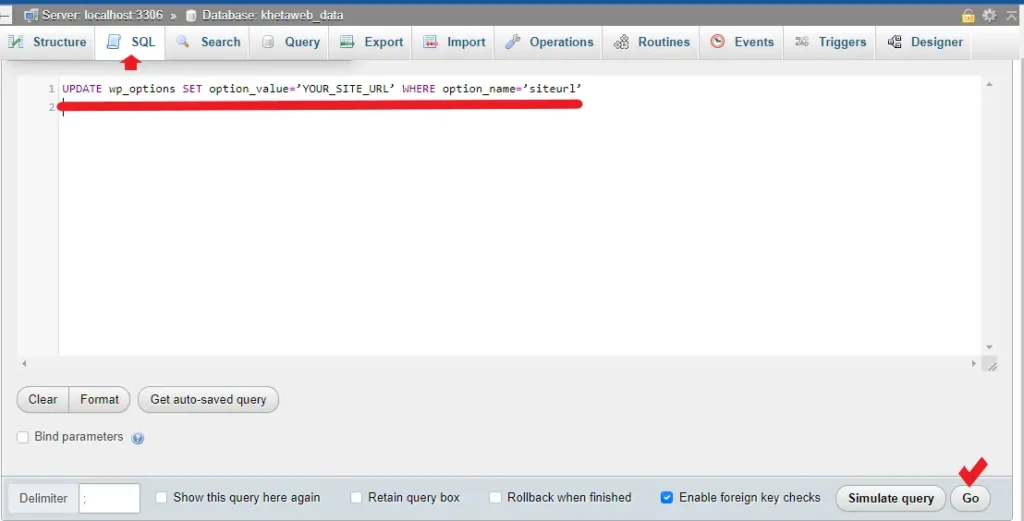This screenshot has width=1024, height=521.
Task: Check Retain query box
Action: tap(356, 497)
